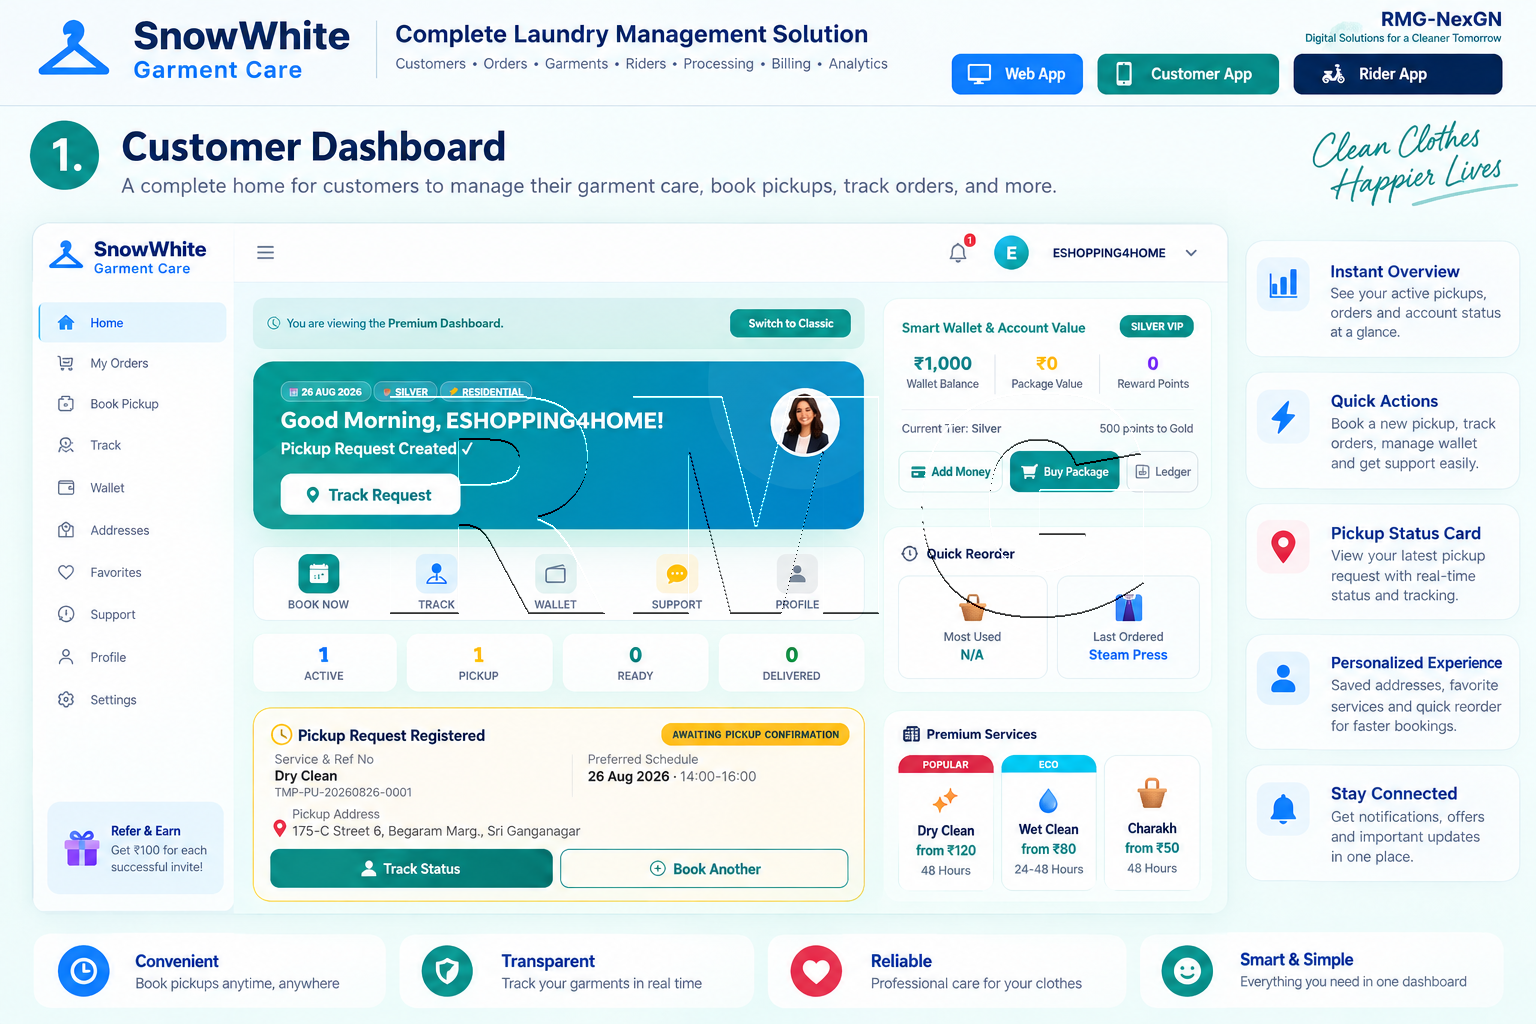Tap the PROFILE quick action icon
Image resolution: width=1536 pixels, height=1024 pixels.
[x=797, y=574]
